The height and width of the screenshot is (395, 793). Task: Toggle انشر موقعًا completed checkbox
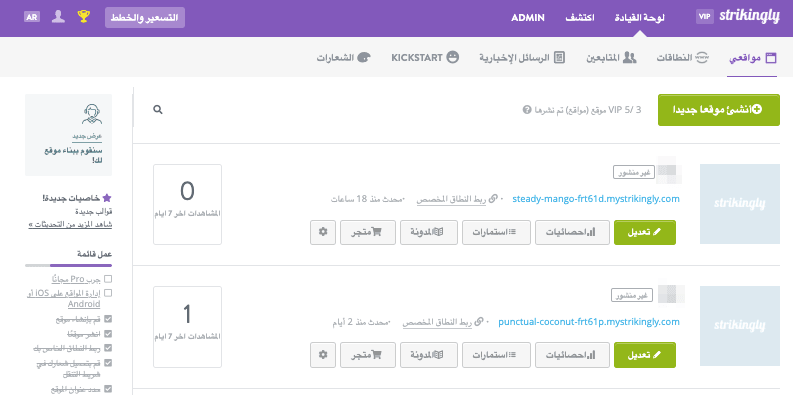coord(108,334)
